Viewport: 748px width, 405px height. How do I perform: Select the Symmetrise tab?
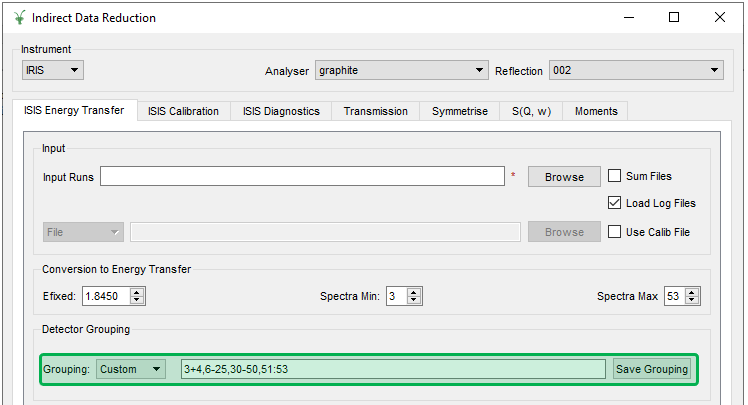460,111
